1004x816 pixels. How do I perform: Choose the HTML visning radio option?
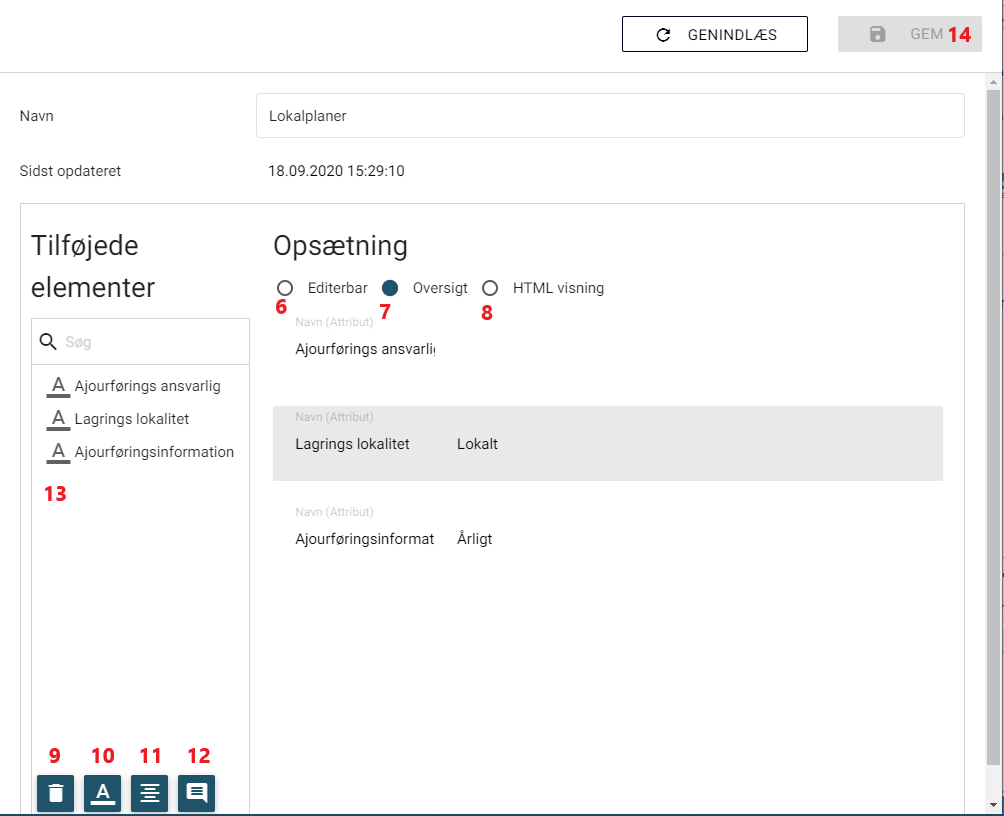(x=490, y=288)
